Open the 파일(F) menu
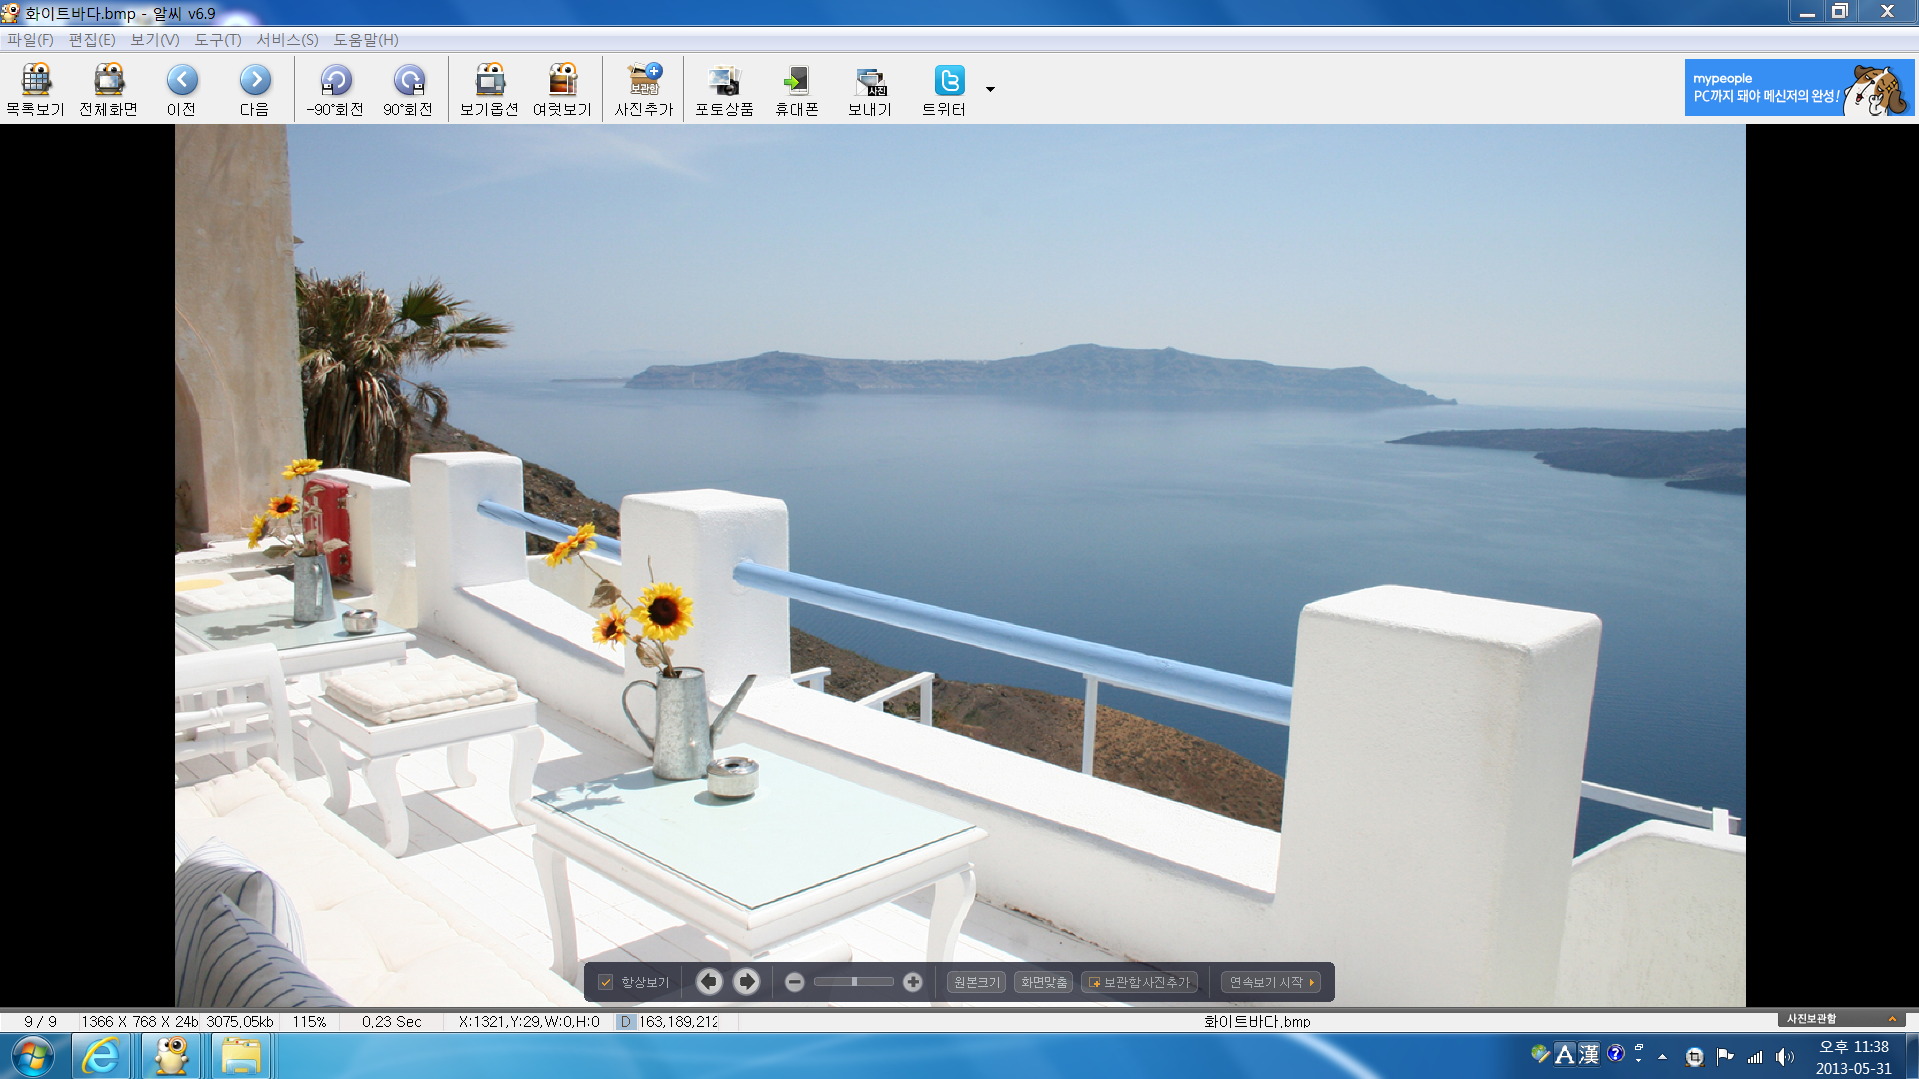 point(30,40)
